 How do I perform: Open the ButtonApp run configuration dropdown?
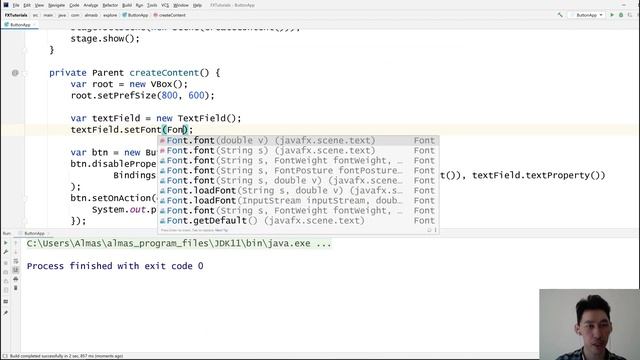(x=587, y=15)
